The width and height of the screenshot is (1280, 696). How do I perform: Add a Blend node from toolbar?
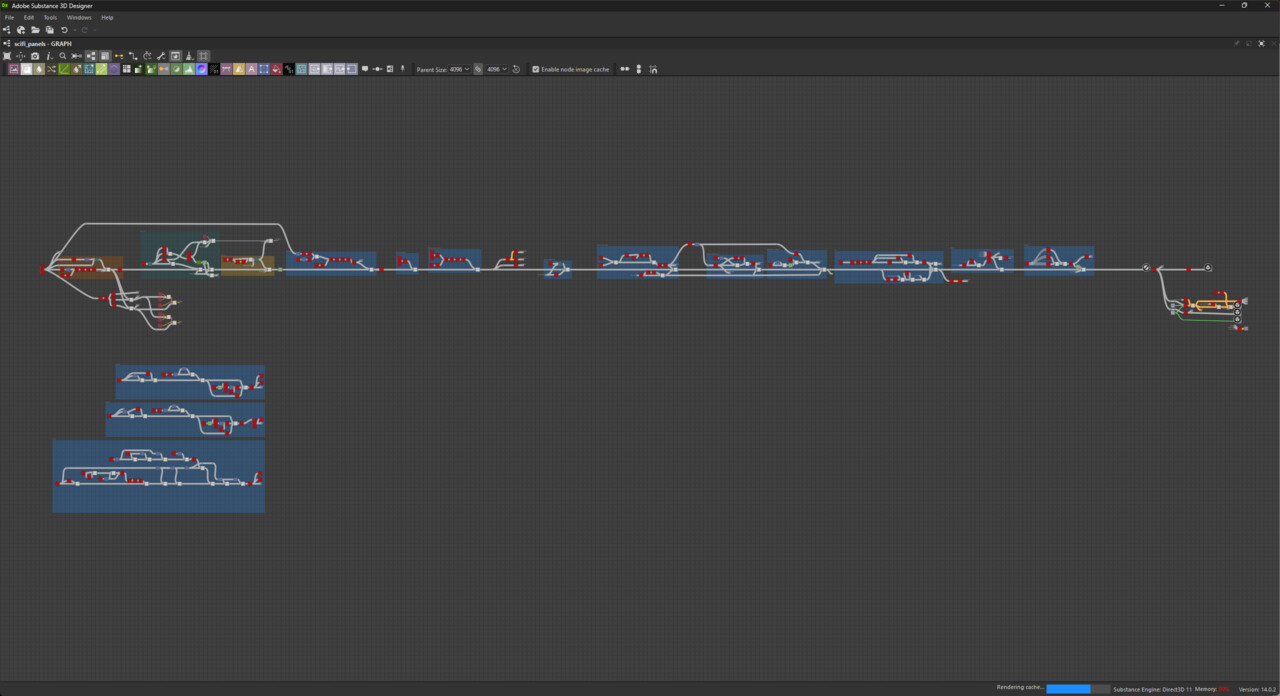pyautogui.click(x=26, y=69)
